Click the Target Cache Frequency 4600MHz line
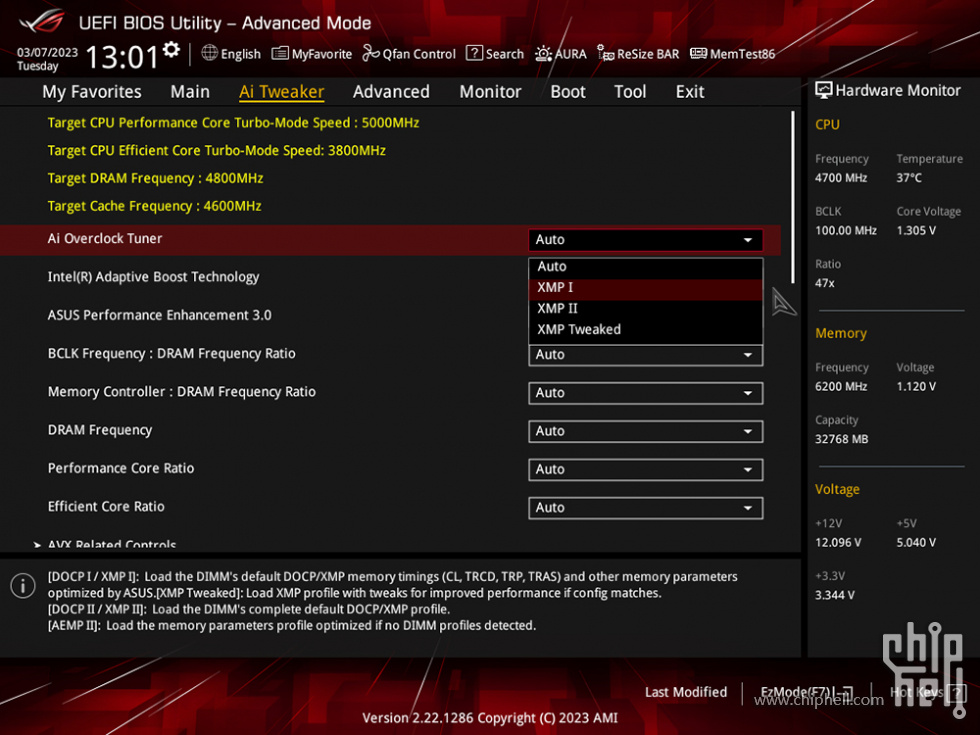 (x=154, y=206)
